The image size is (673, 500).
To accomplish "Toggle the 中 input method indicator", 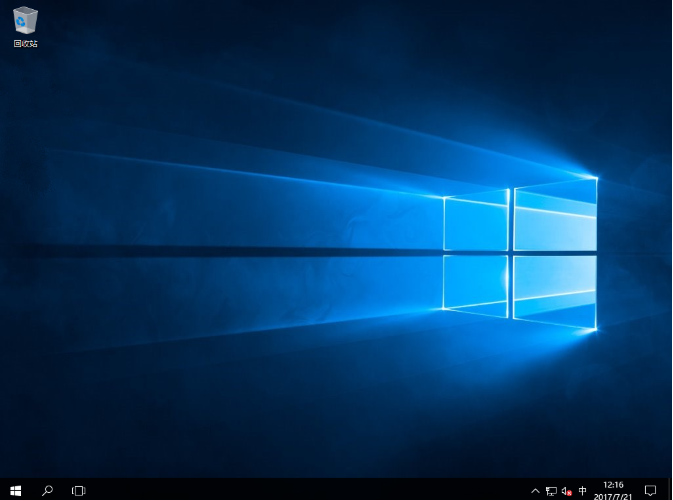I will click(583, 491).
